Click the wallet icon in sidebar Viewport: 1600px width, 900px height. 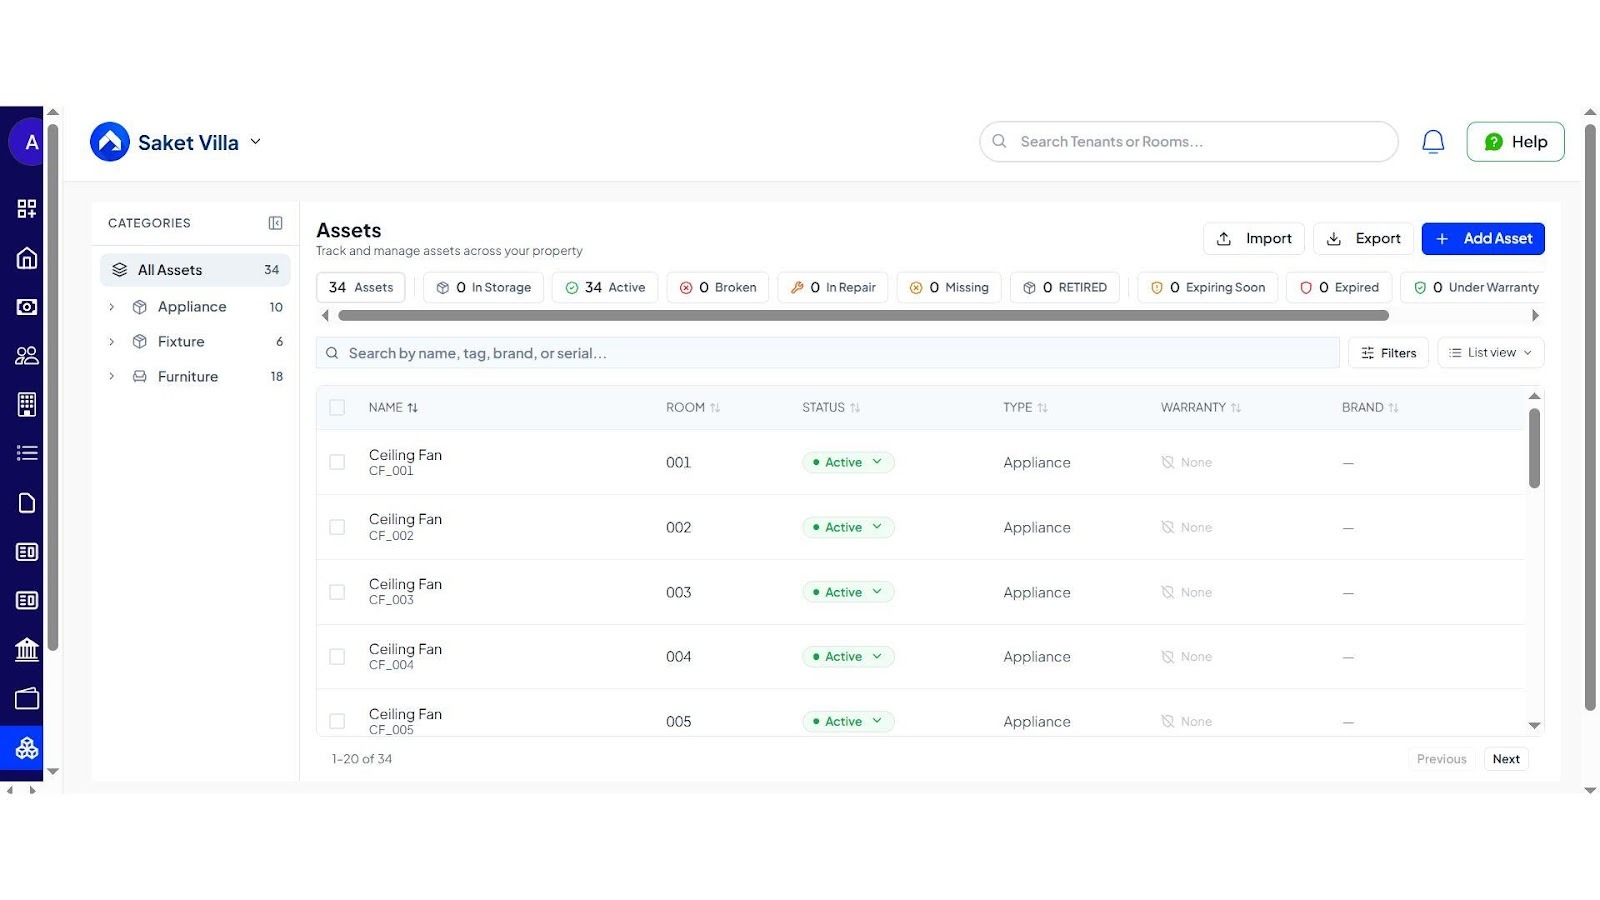(x=27, y=698)
